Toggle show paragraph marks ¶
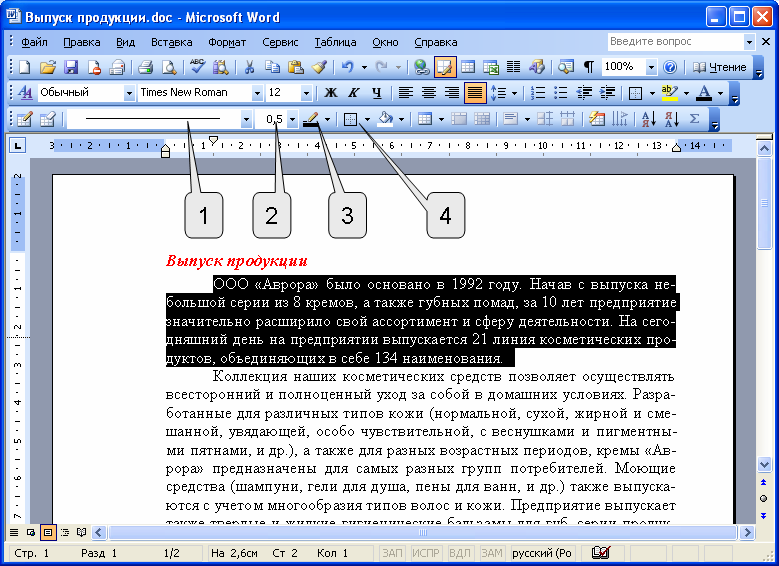This screenshot has width=779, height=566. [588, 67]
